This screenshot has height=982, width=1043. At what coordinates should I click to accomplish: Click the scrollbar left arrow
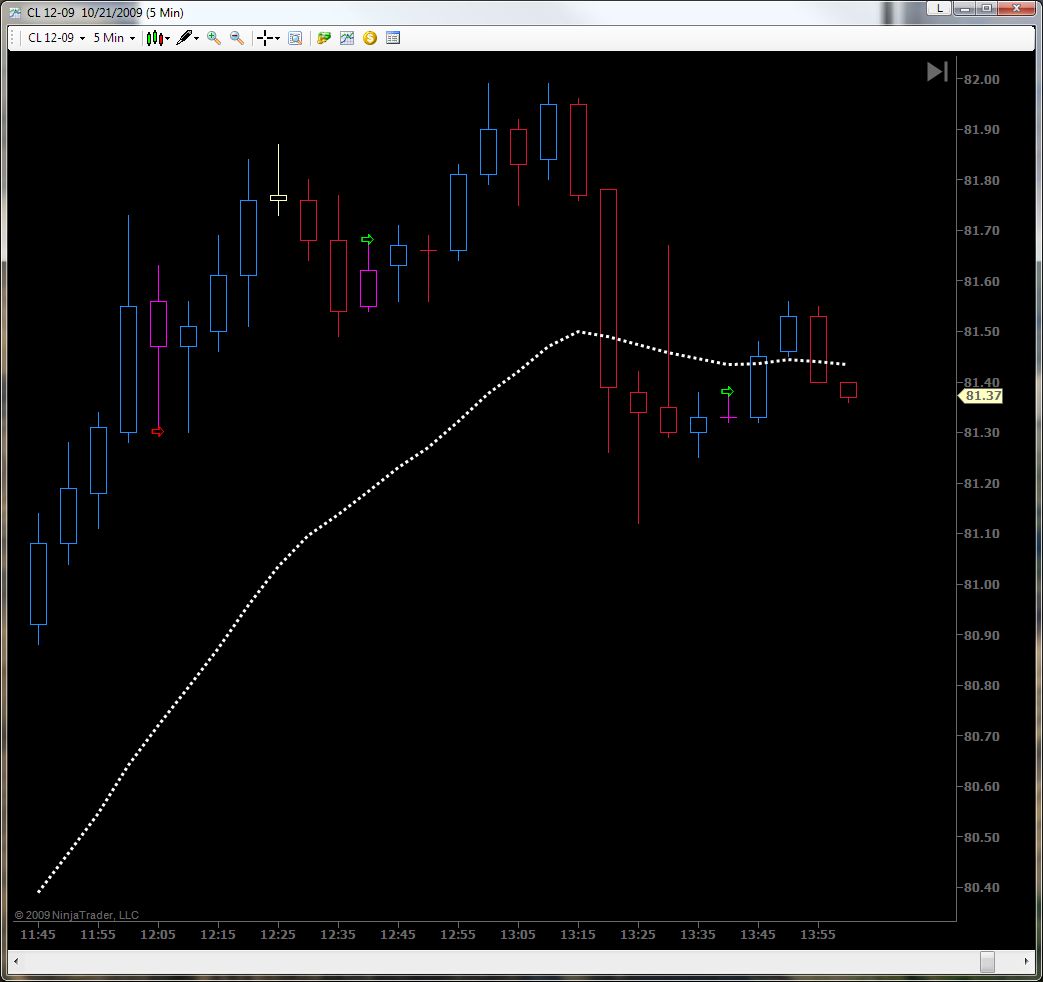pos(16,961)
